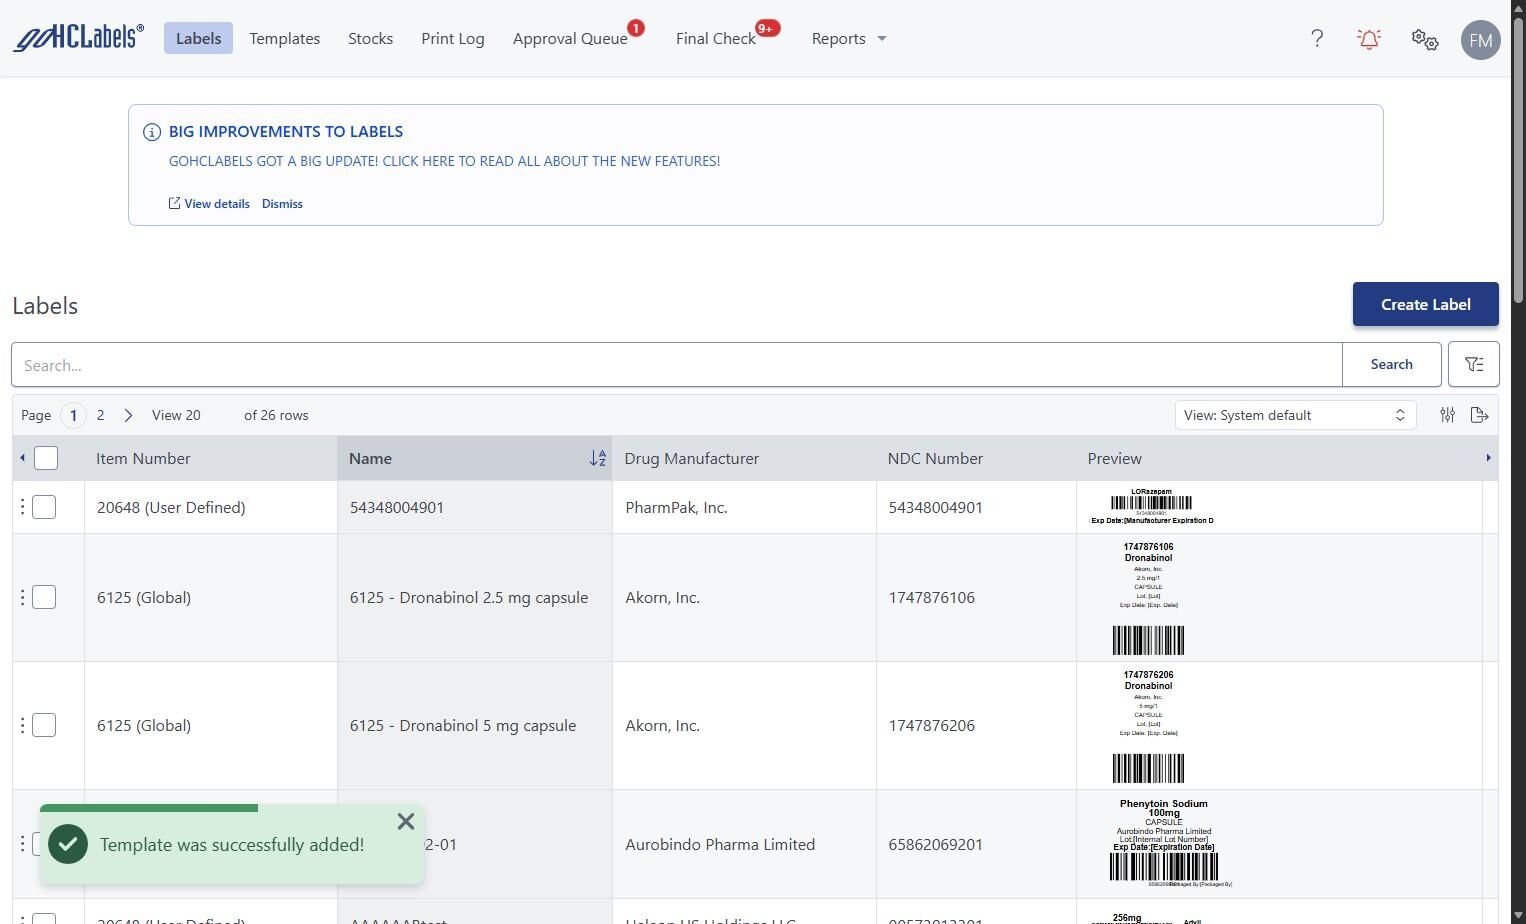Viewport: 1526px width, 924px height.
Task: Expand the Reports dropdown menu
Action: (x=849, y=38)
